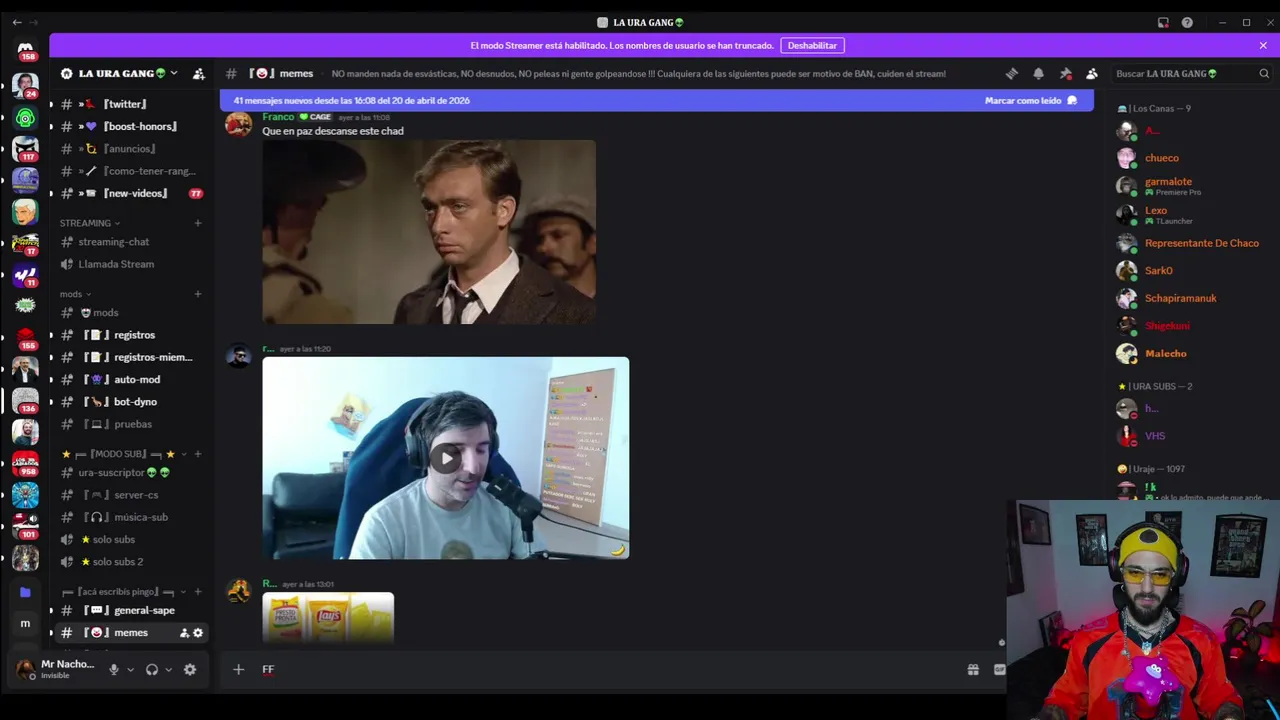Open microphone input options arrow
The width and height of the screenshot is (1280, 720).
[x=130, y=670]
